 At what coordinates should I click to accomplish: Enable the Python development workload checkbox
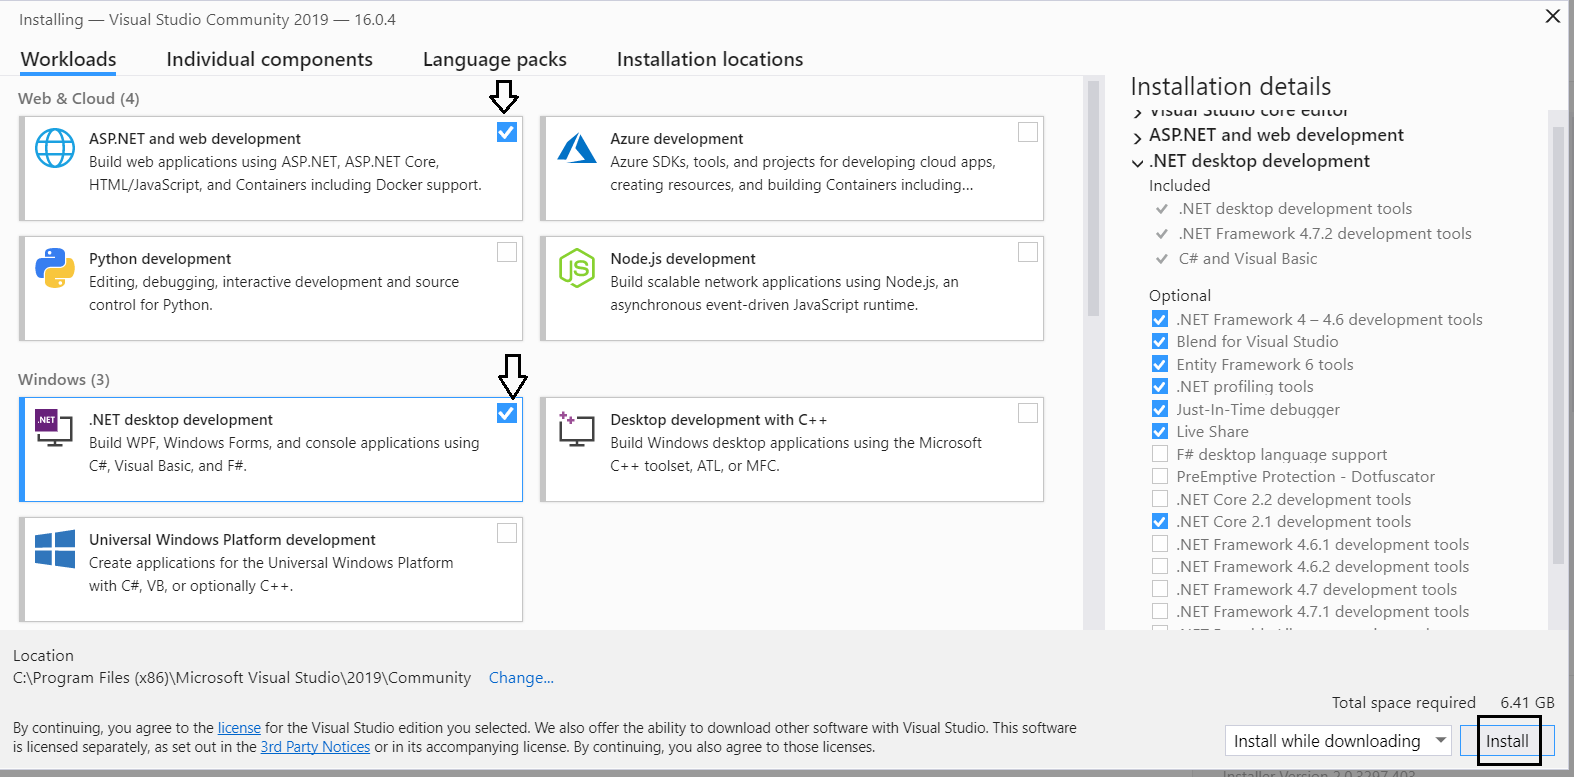pyautogui.click(x=507, y=252)
